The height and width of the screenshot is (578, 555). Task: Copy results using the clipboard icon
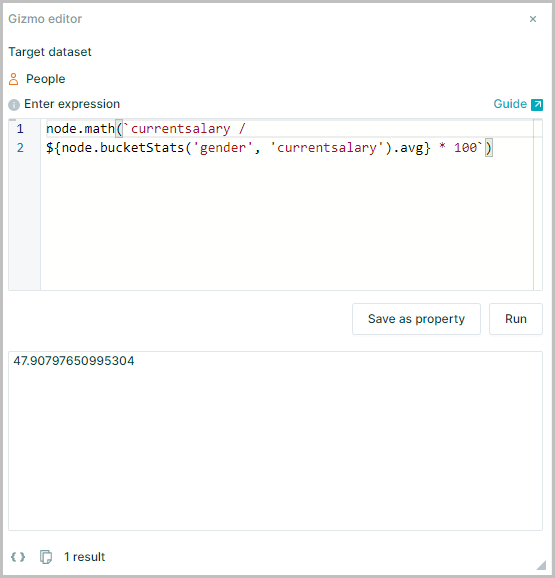click(46, 557)
